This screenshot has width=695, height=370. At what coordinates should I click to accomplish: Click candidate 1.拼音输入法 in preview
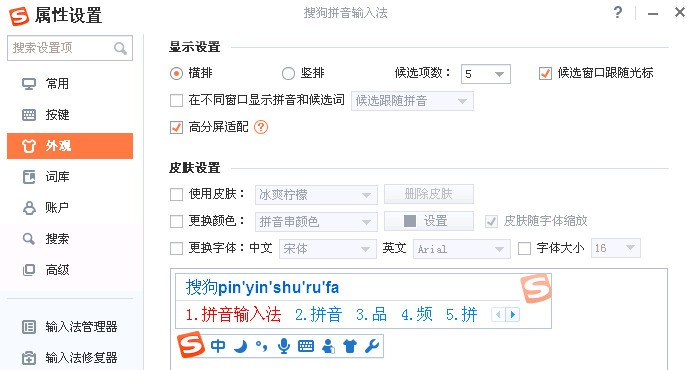coord(233,315)
